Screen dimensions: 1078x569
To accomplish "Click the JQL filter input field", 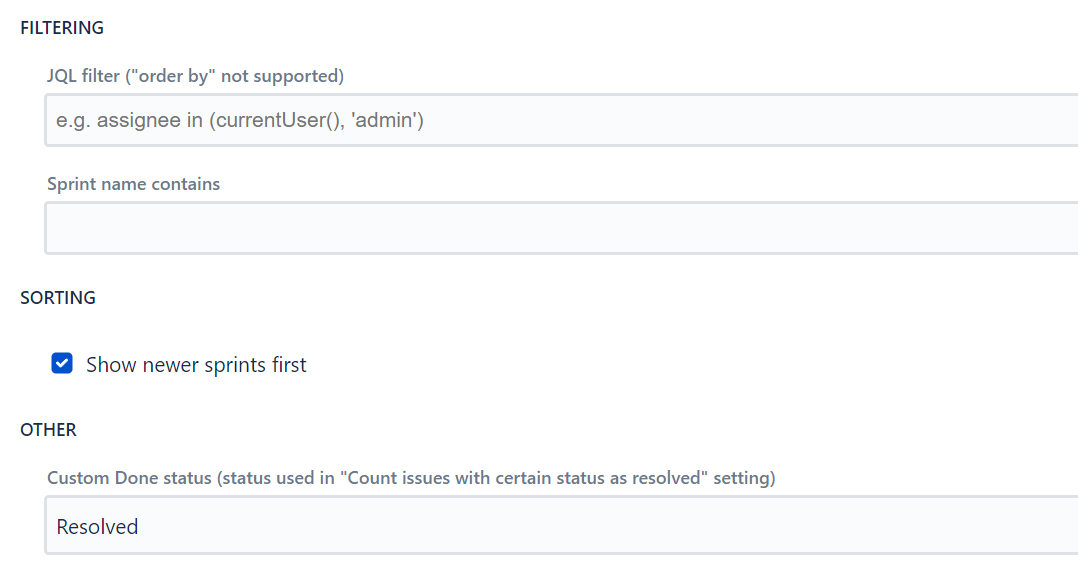I will point(560,121).
